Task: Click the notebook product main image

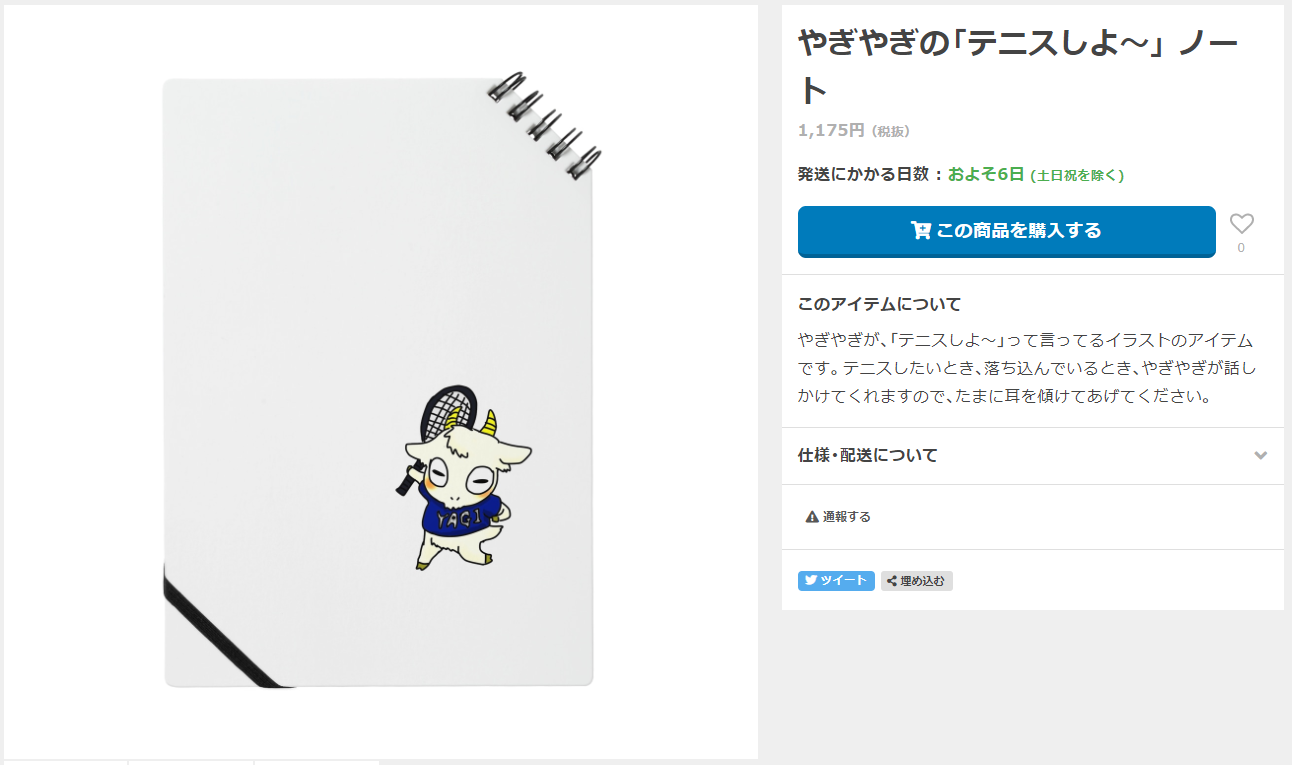Action: tap(381, 382)
